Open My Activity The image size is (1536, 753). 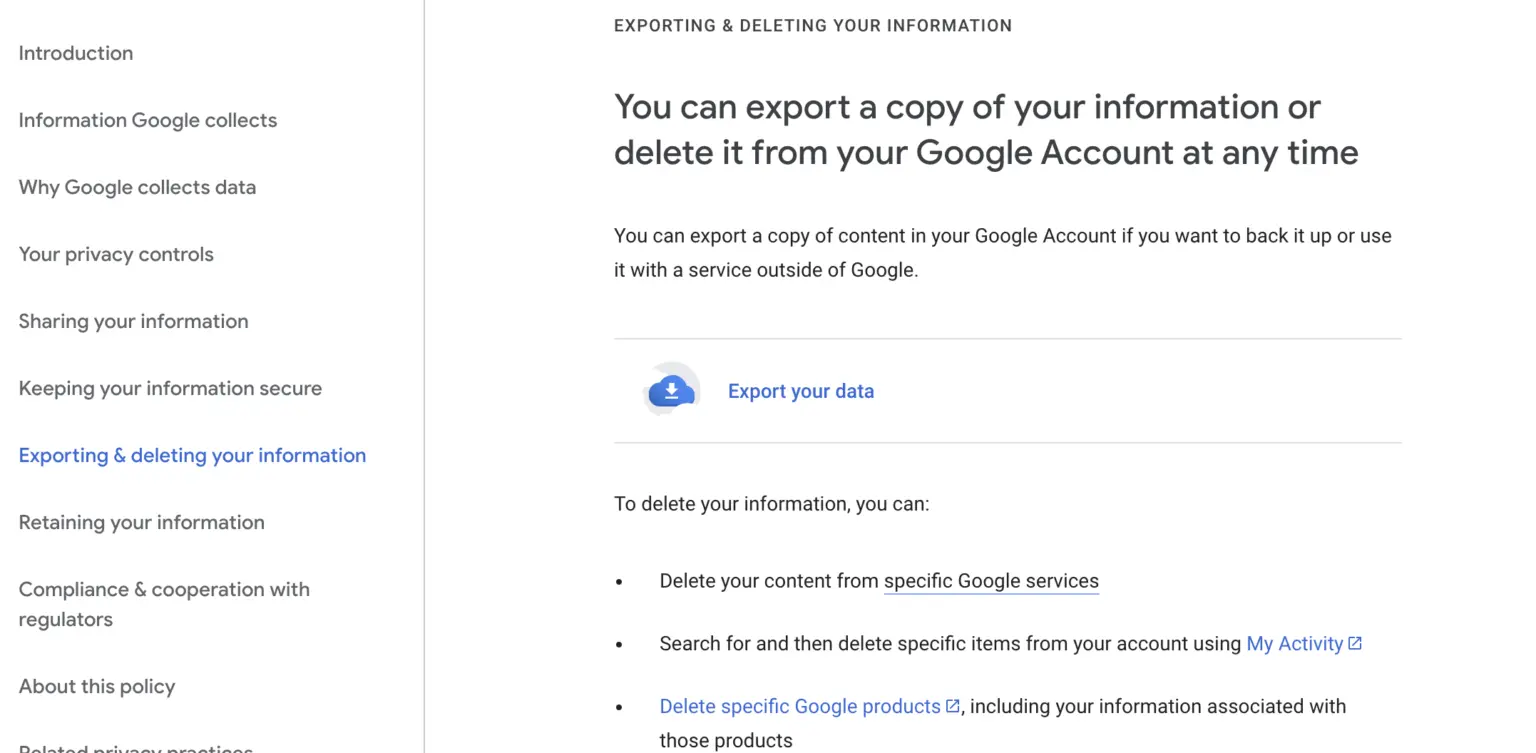1296,643
